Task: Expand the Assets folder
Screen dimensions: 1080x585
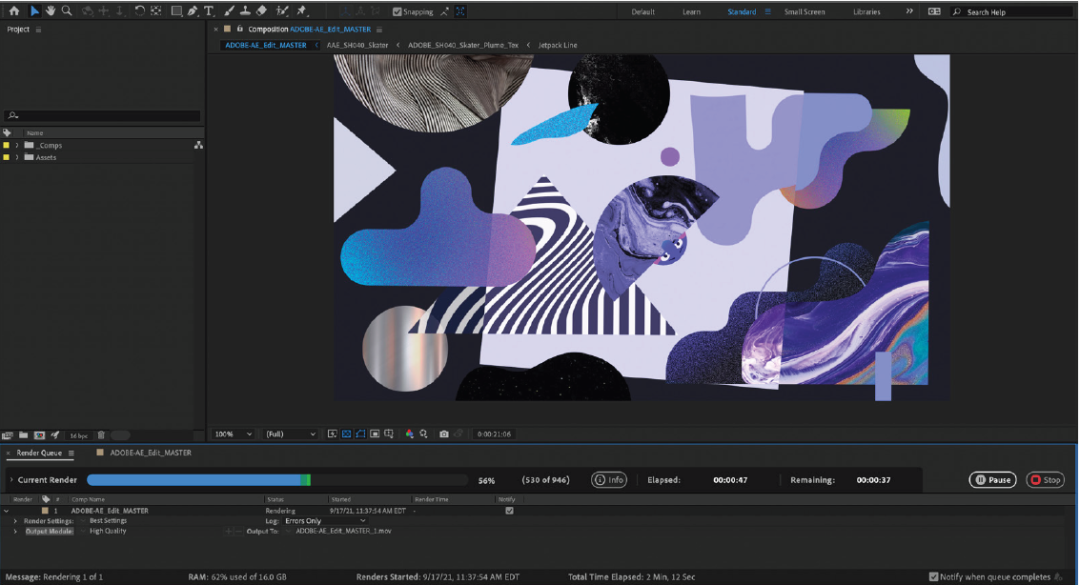Action: 17,157
